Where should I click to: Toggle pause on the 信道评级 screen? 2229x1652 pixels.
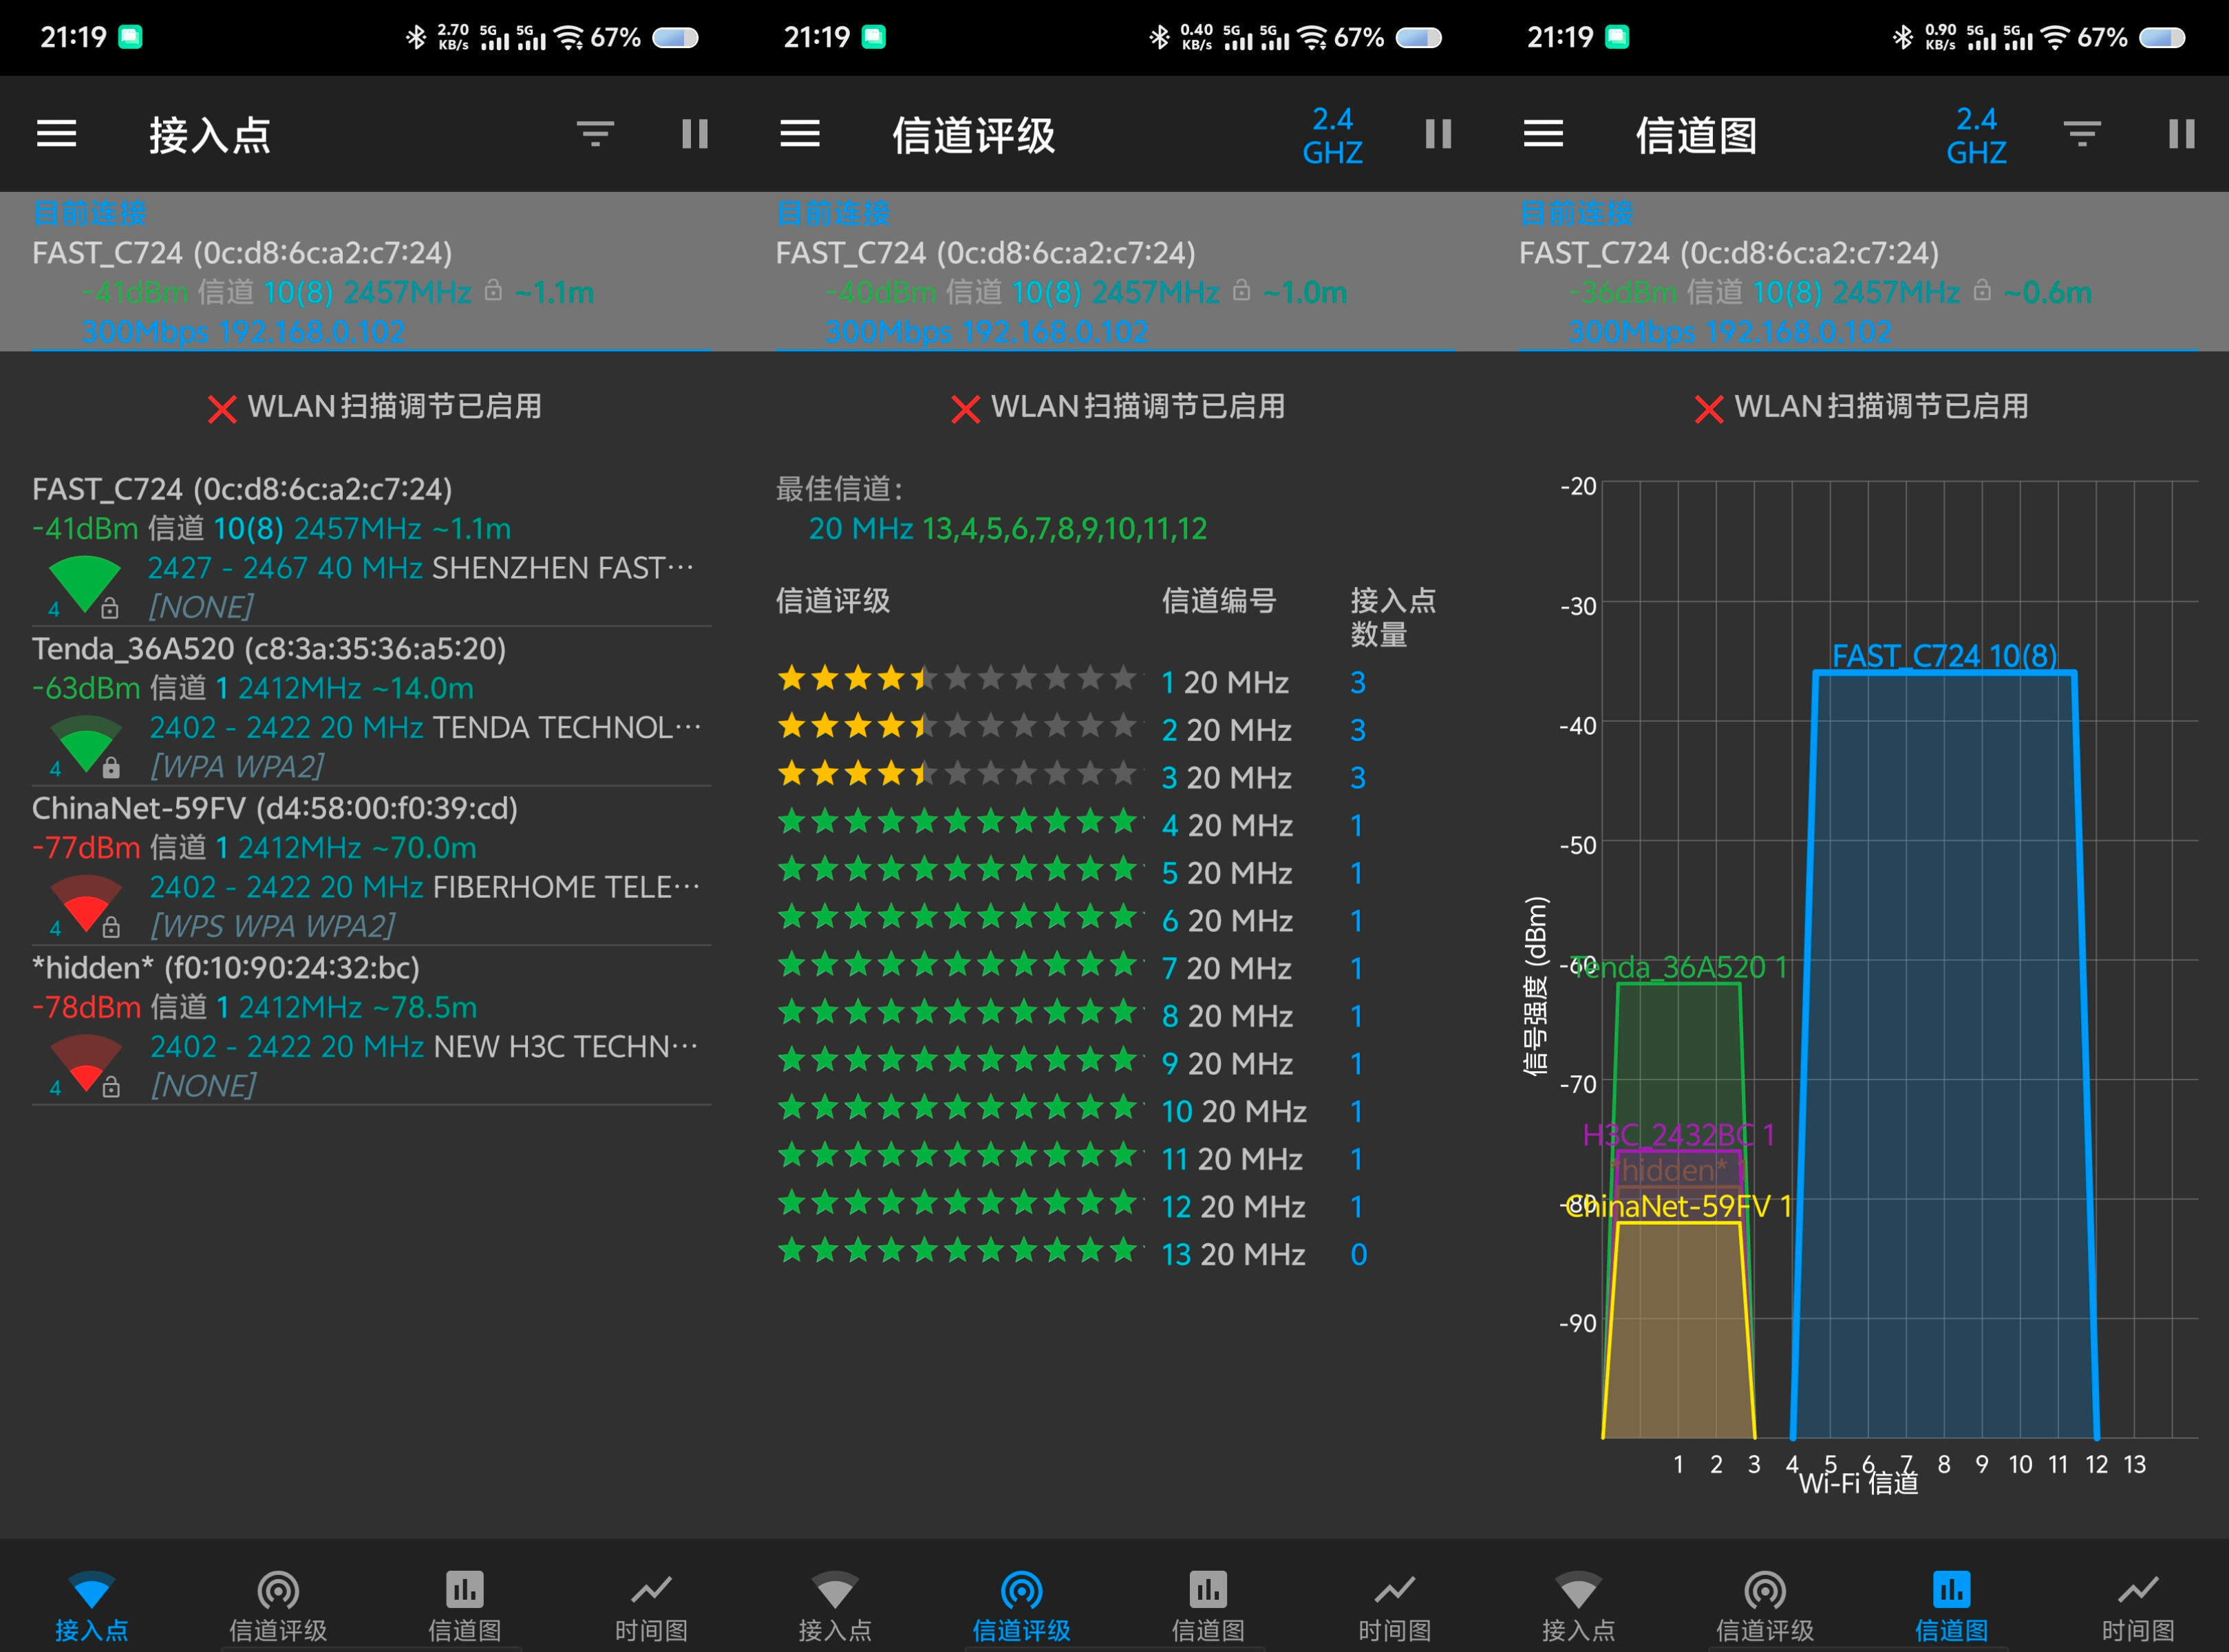point(1438,134)
